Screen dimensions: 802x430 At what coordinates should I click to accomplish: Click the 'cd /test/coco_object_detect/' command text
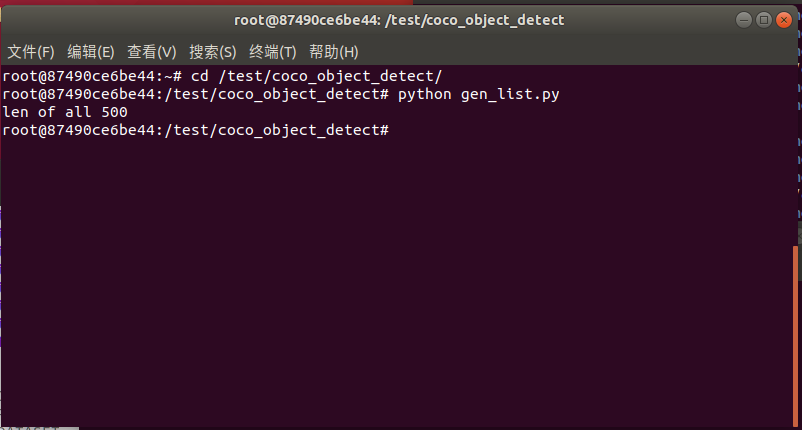point(316,76)
